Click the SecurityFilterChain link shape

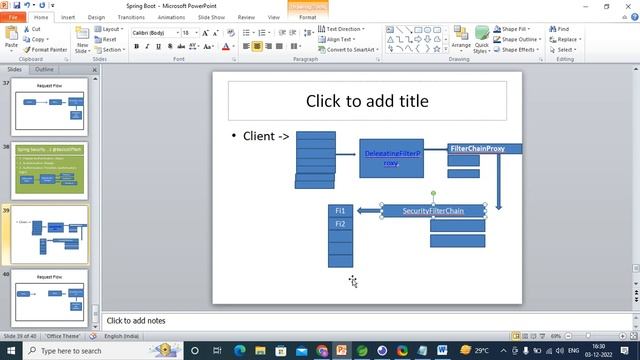click(x=433, y=211)
